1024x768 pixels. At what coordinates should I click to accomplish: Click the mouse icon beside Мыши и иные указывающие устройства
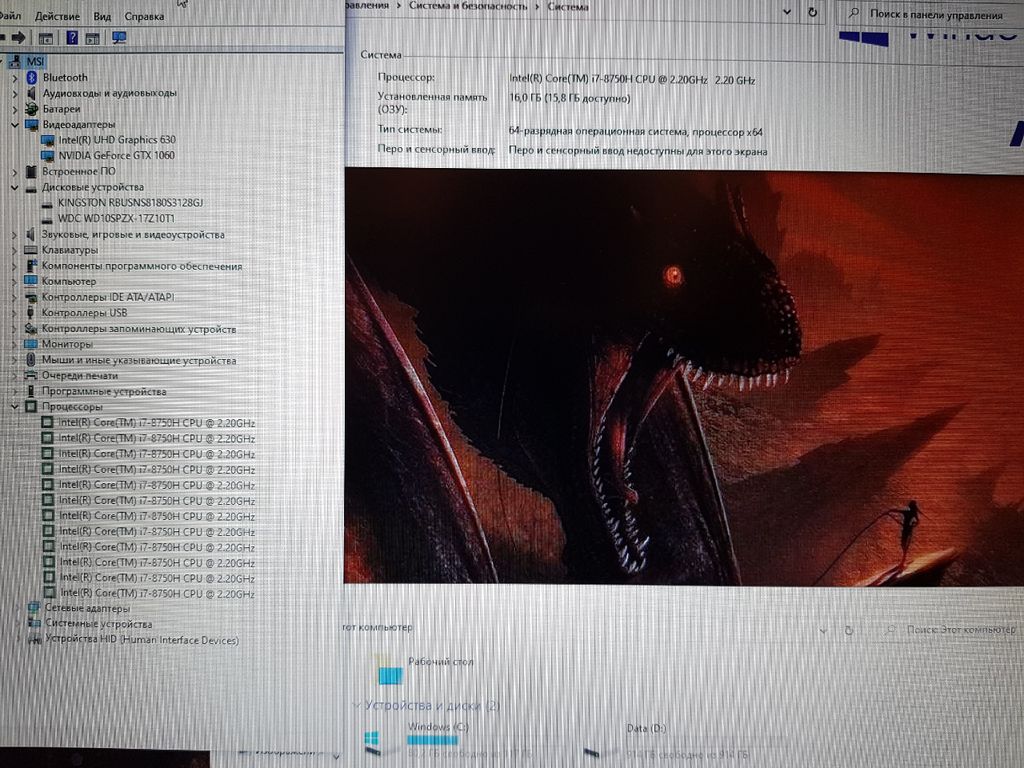tap(31, 360)
